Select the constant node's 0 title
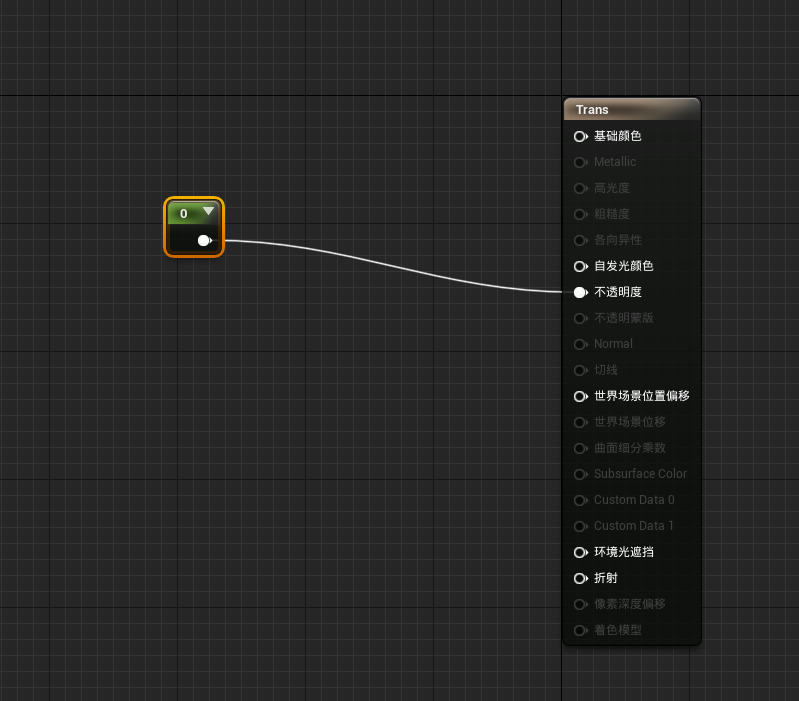 click(x=184, y=213)
